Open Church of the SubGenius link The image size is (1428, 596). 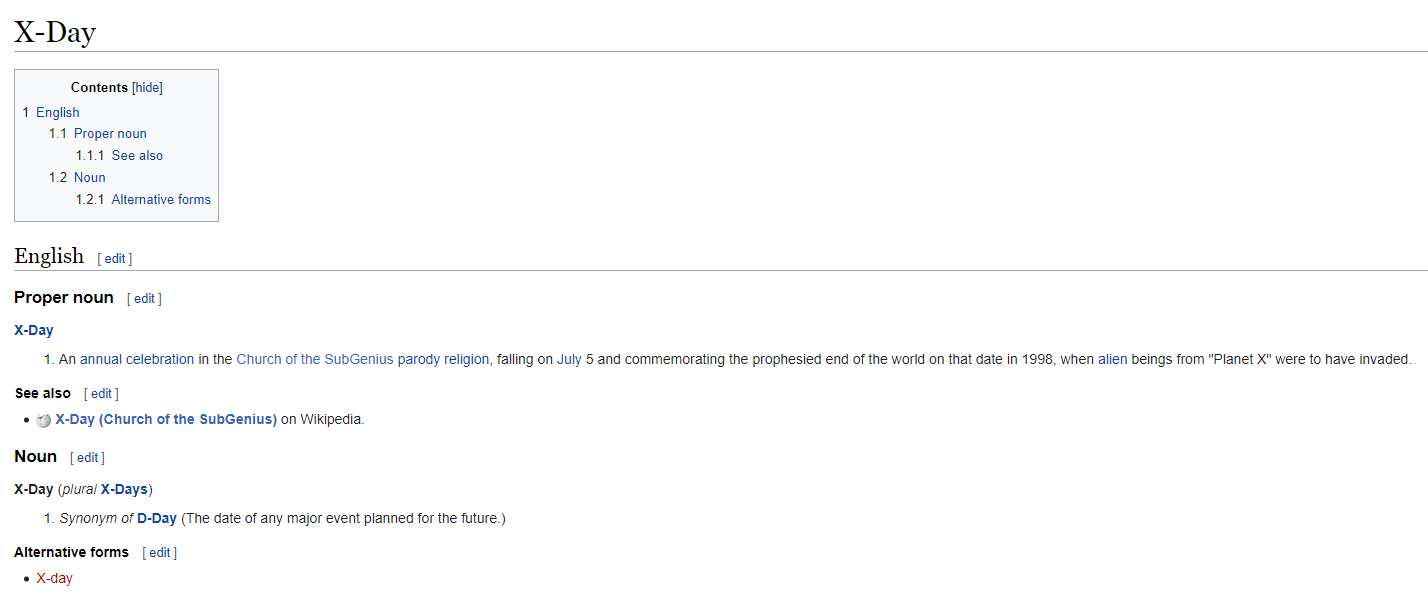click(315, 360)
